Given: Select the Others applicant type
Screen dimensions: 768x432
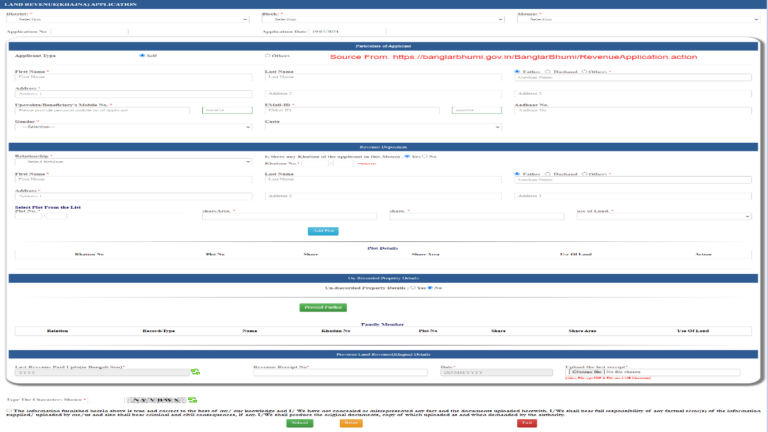Looking at the screenshot, I should (267, 56).
